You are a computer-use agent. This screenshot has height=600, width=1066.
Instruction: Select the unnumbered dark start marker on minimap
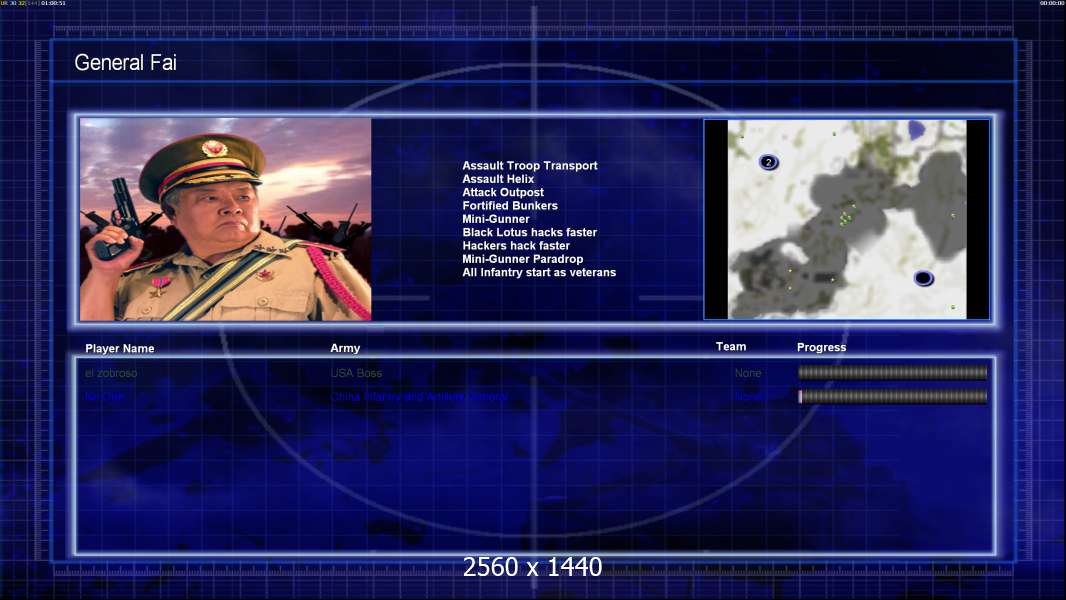tap(923, 277)
